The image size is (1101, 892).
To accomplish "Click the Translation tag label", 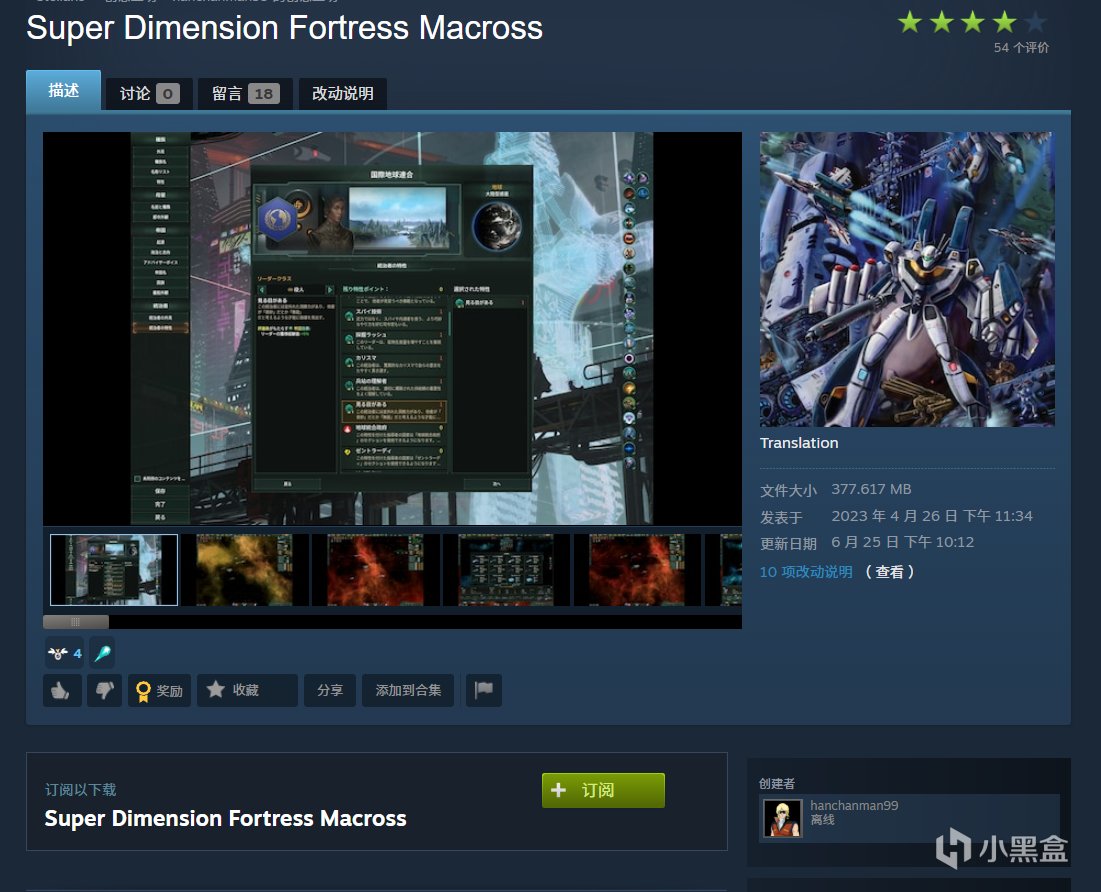I will [x=799, y=443].
